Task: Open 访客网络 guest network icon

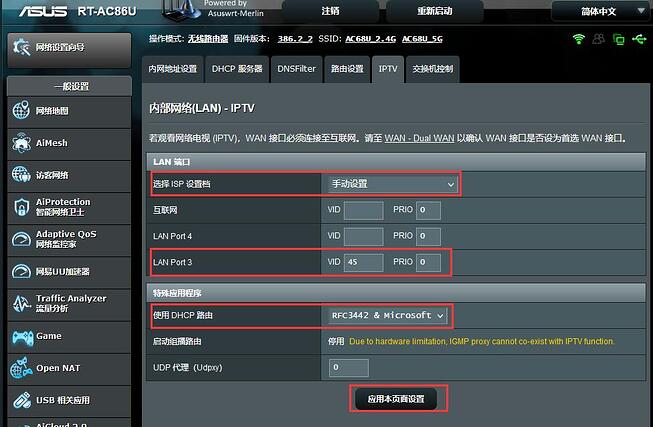Action: coord(20,175)
